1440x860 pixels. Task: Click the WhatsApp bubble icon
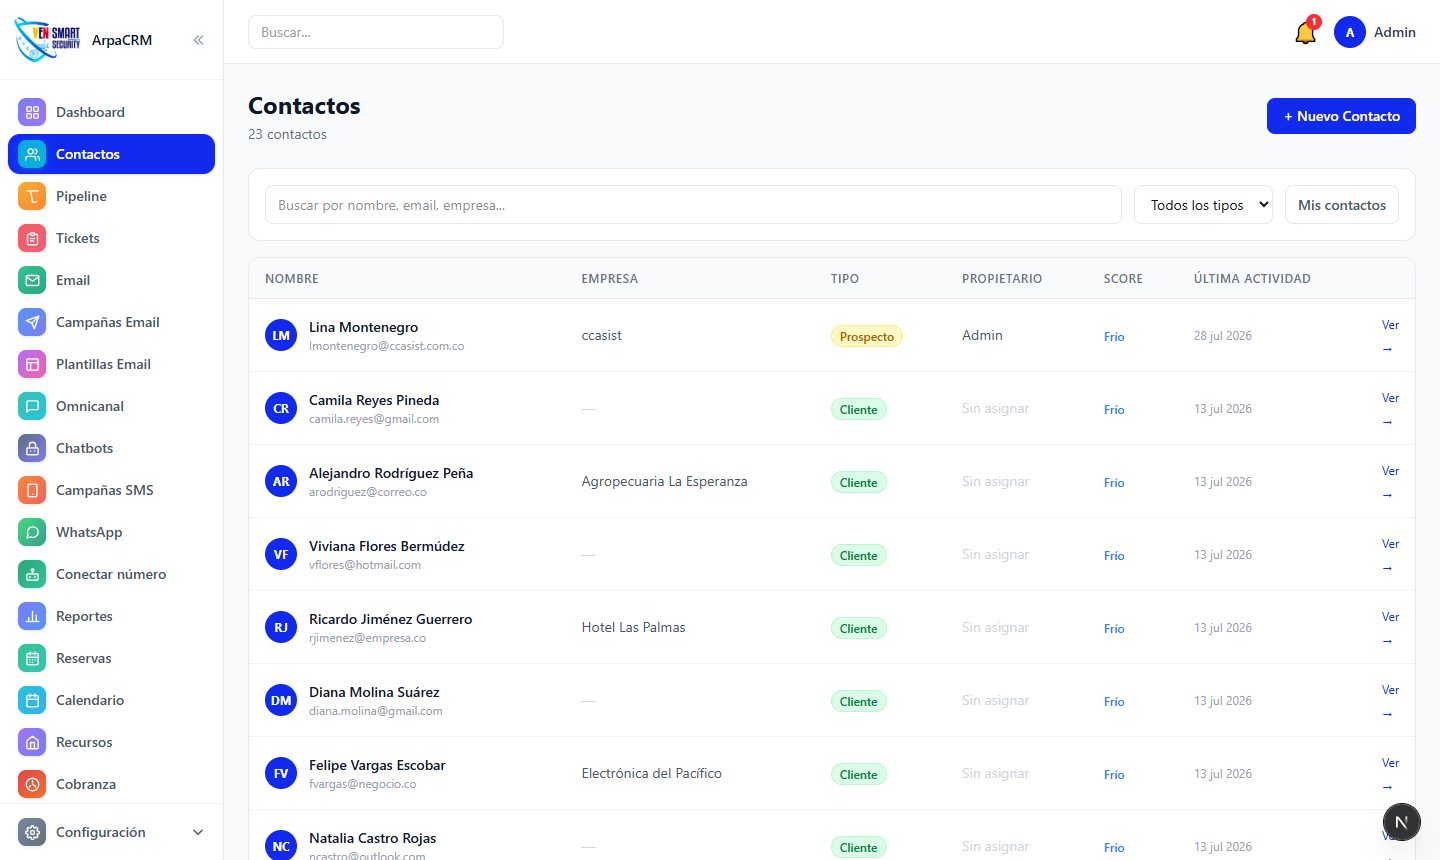point(32,532)
